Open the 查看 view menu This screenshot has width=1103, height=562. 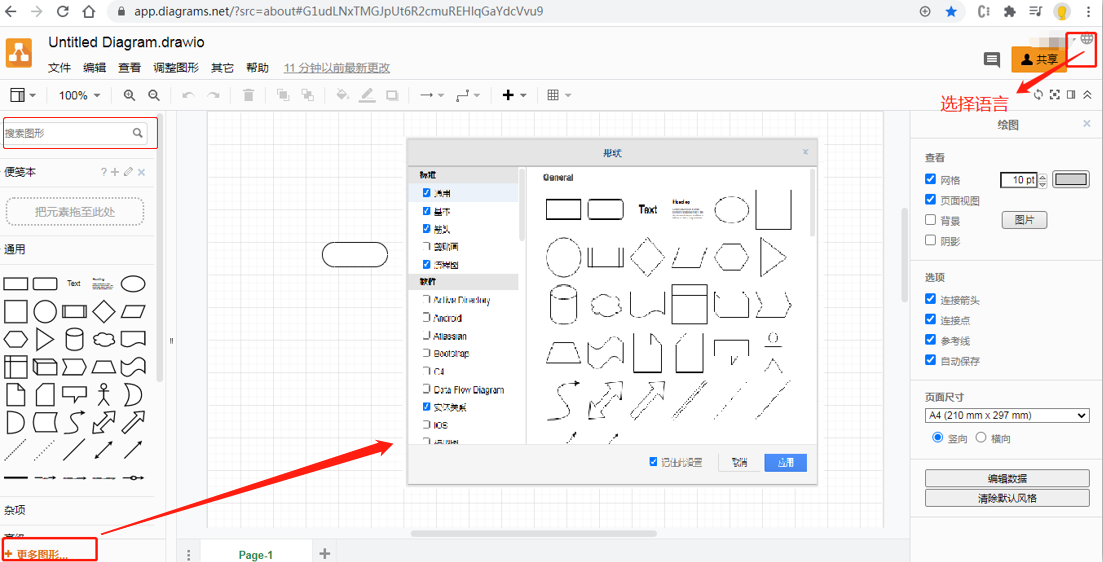click(x=129, y=68)
